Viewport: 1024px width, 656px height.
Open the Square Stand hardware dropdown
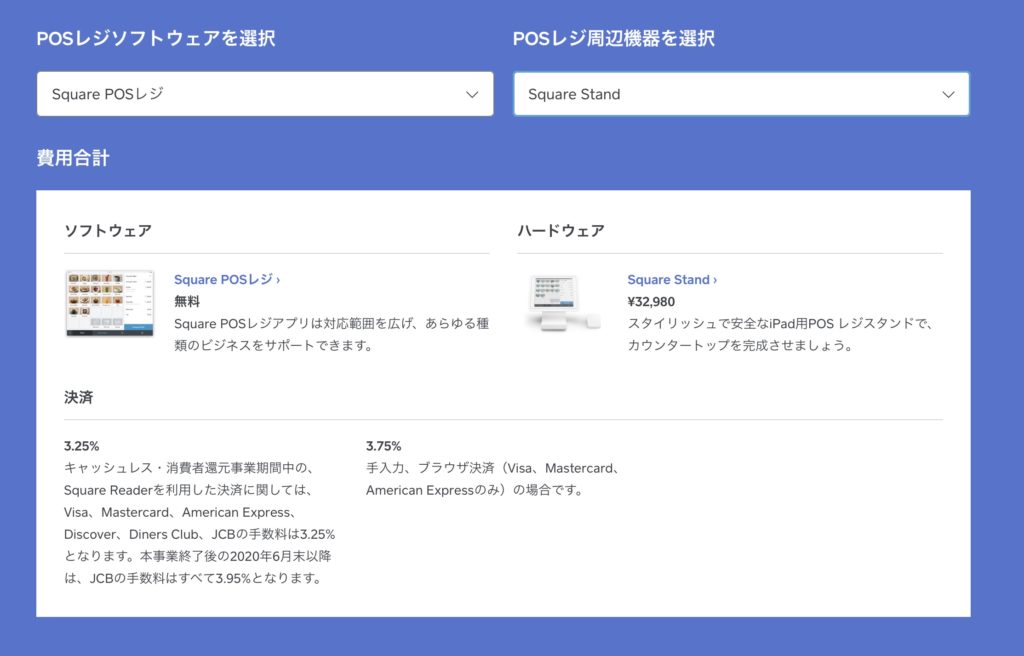(741, 94)
